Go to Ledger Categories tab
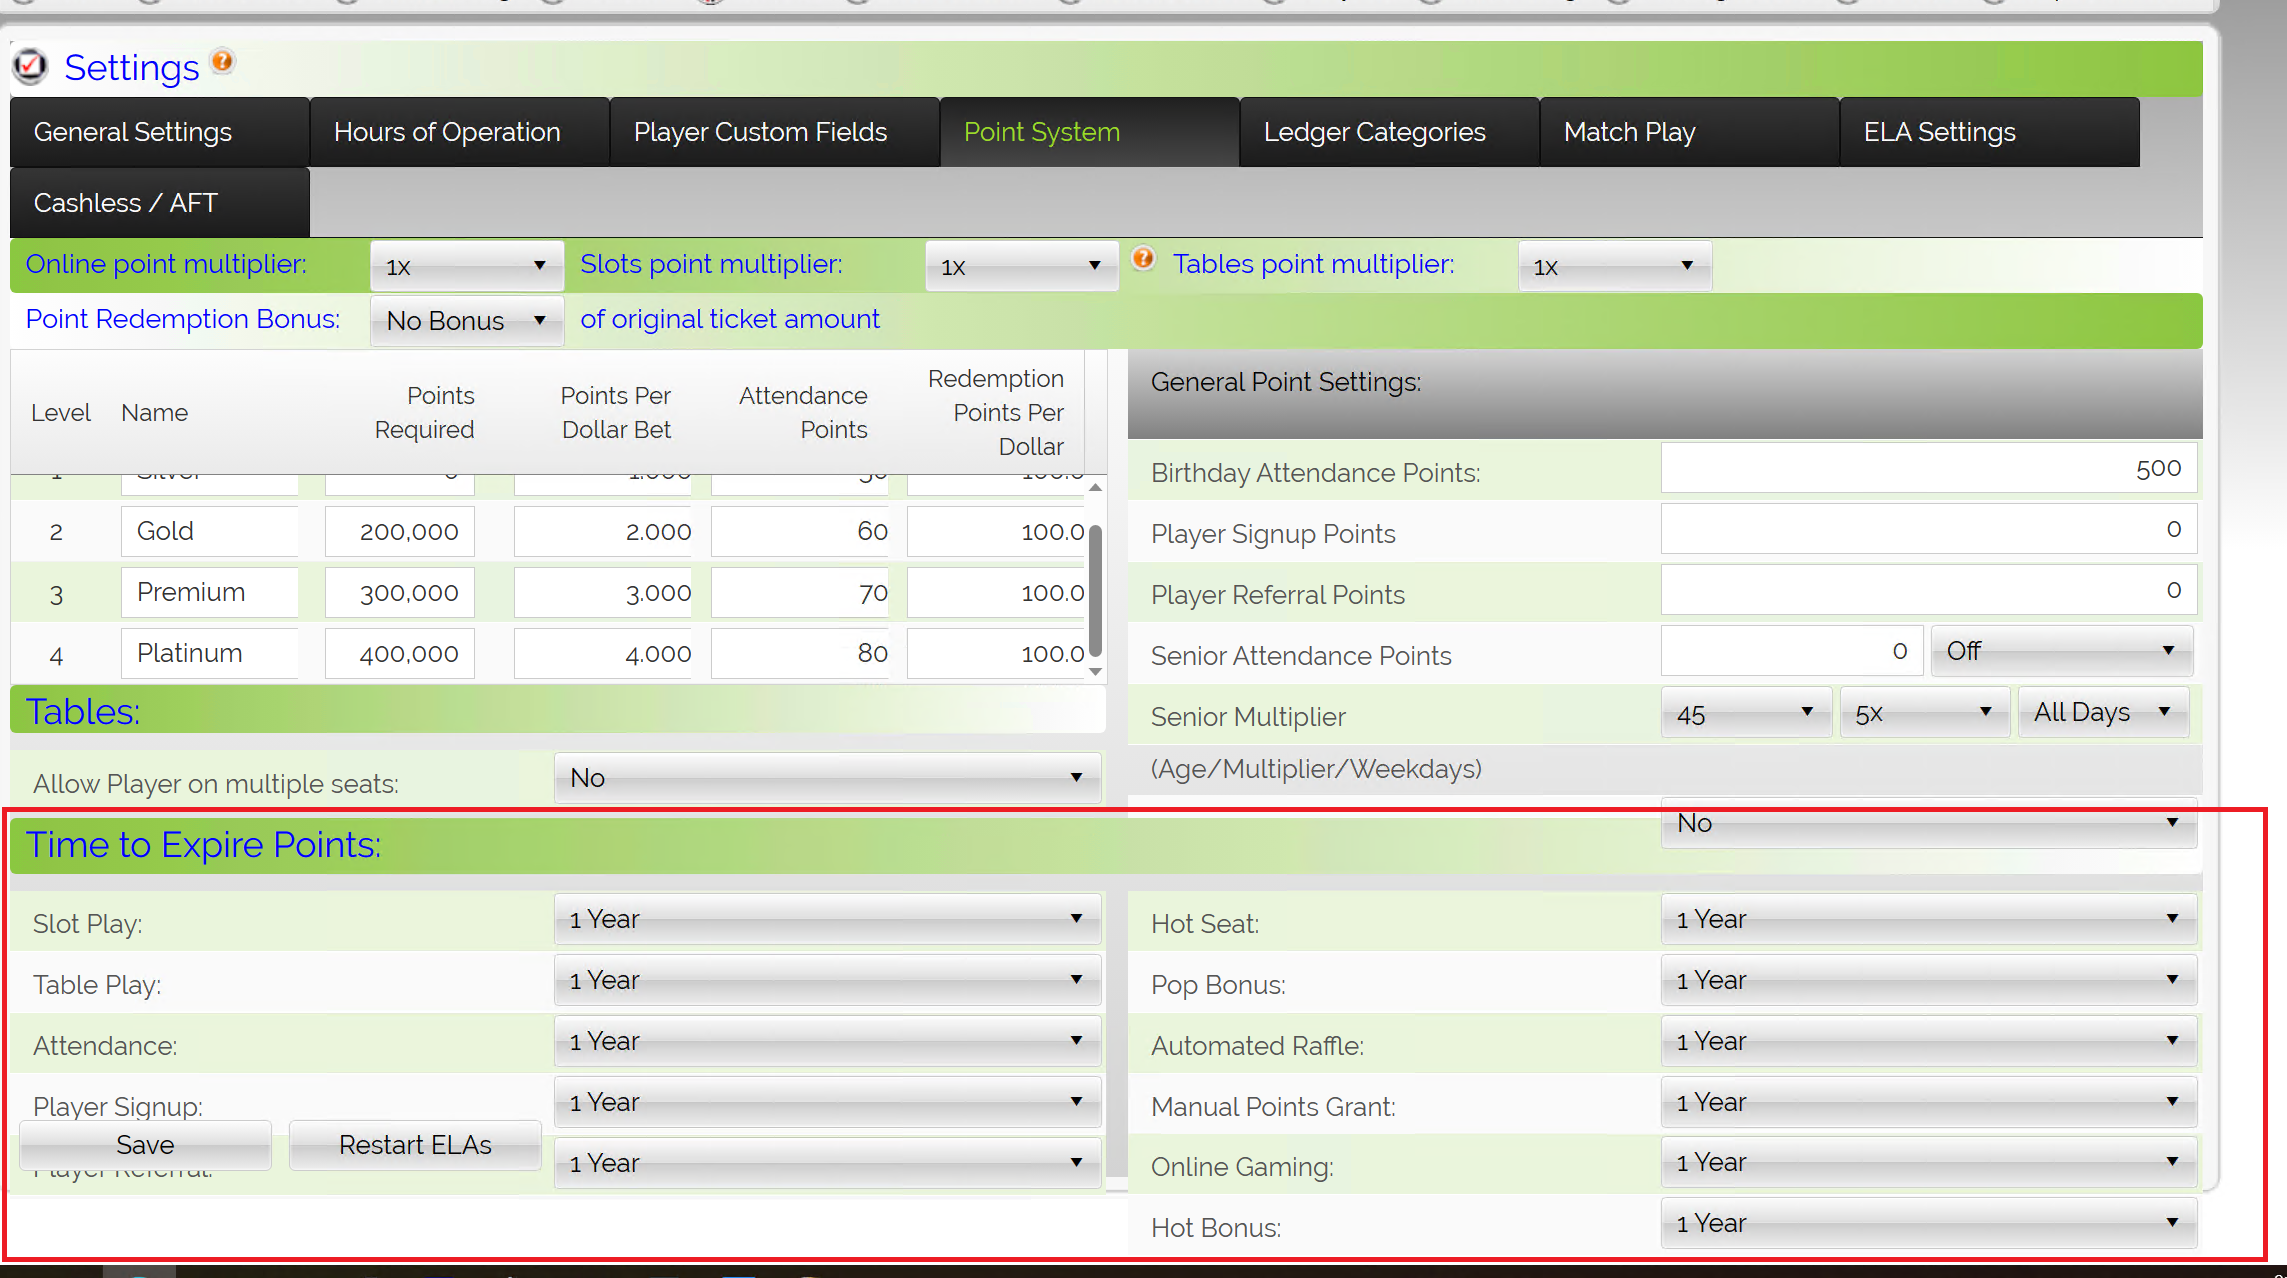 1390,132
